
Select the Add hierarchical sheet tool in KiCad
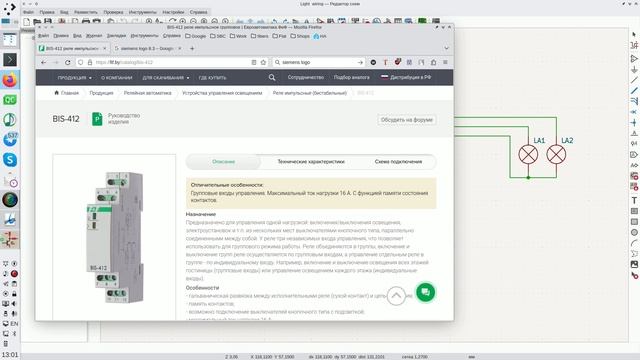click(634, 176)
